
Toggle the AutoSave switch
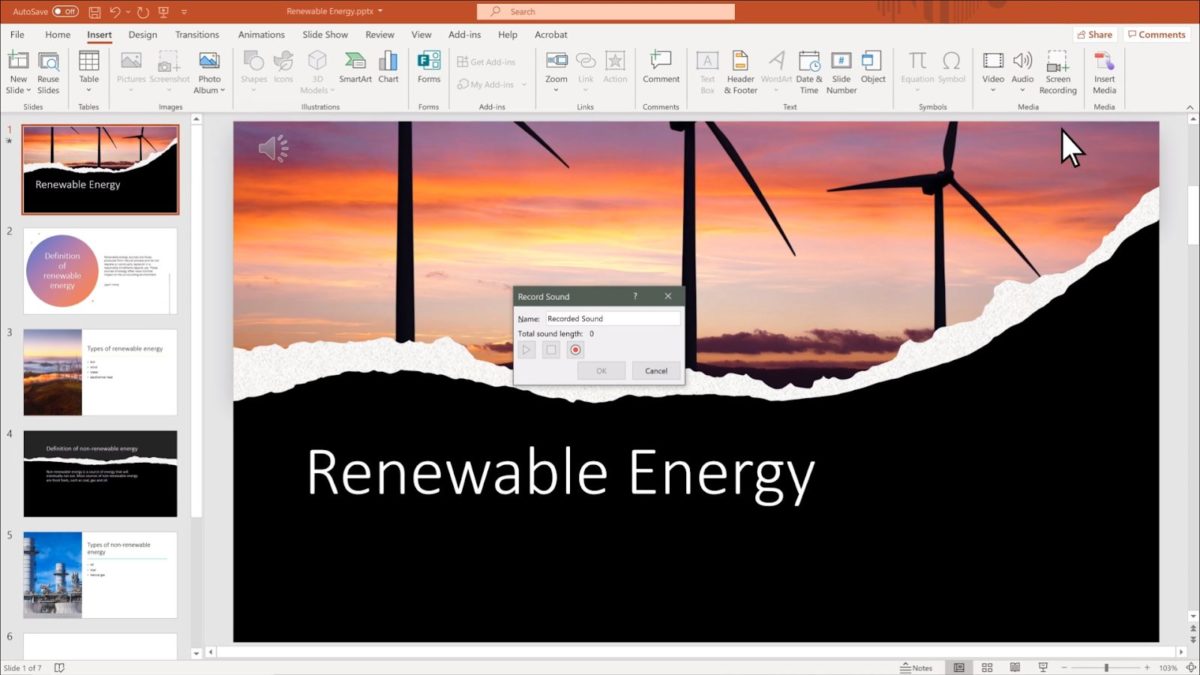pyautogui.click(x=65, y=11)
